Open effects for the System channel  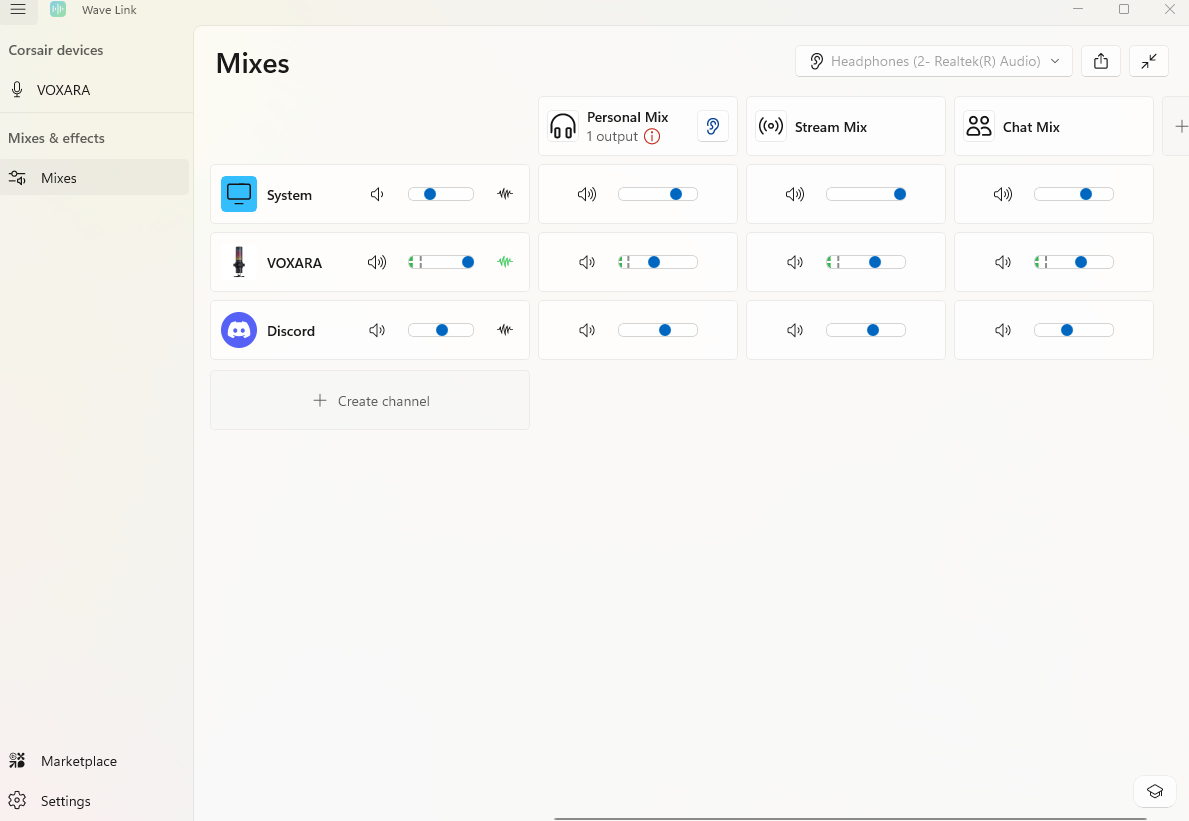tap(505, 194)
